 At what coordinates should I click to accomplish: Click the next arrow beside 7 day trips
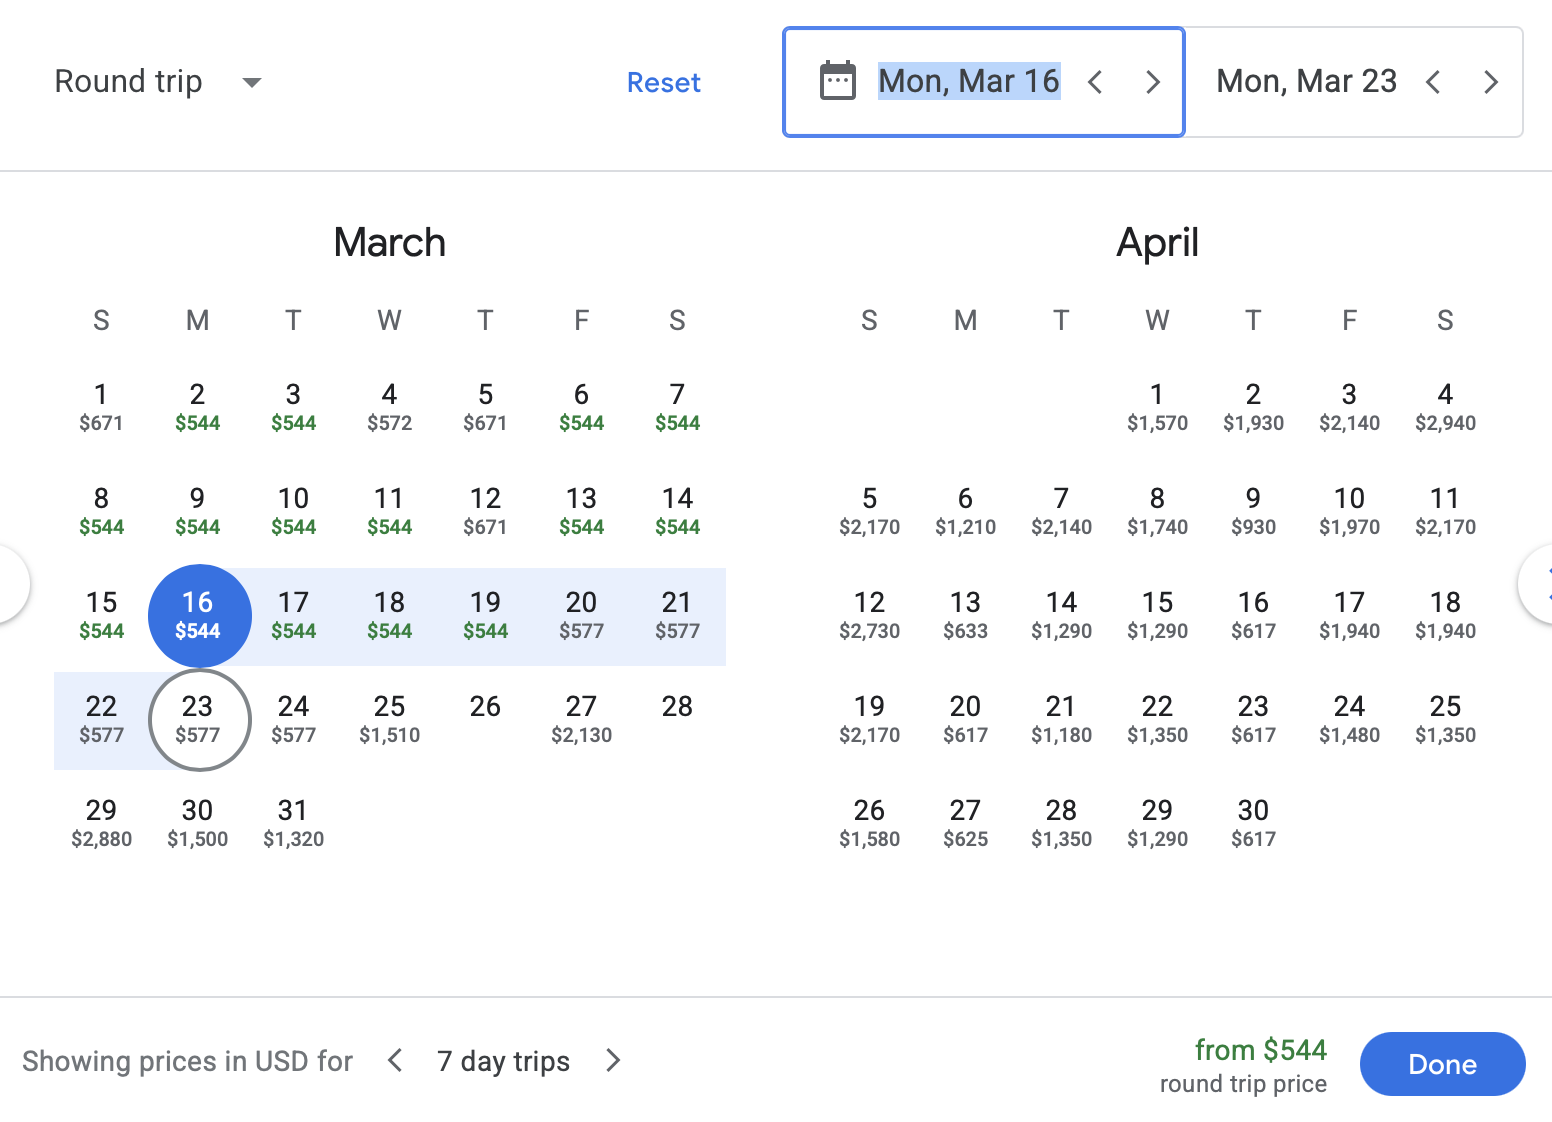[x=612, y=1060]
